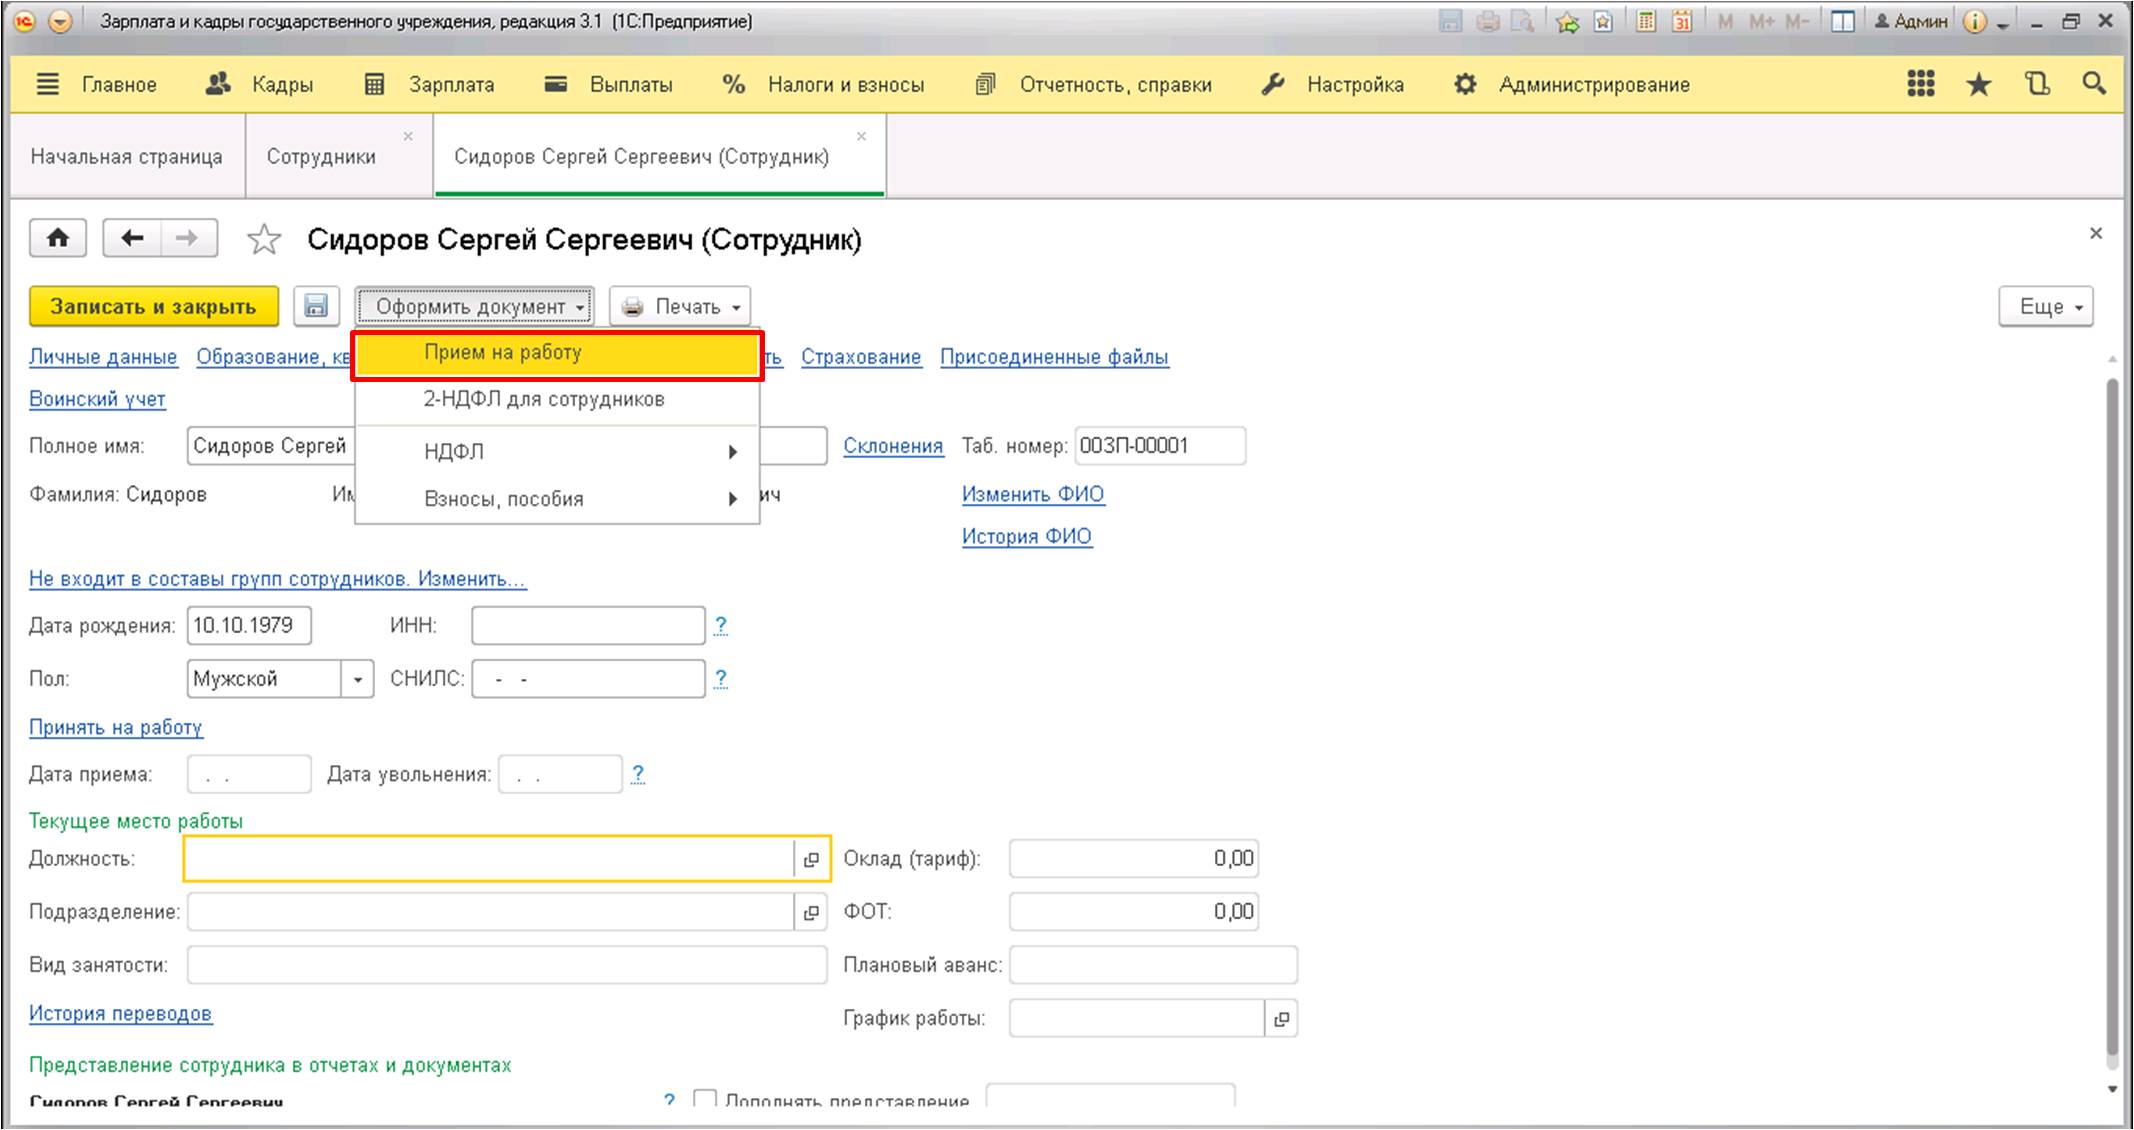Open the history scroll icon
2134x1130 pixels.
coord(2037,84)
